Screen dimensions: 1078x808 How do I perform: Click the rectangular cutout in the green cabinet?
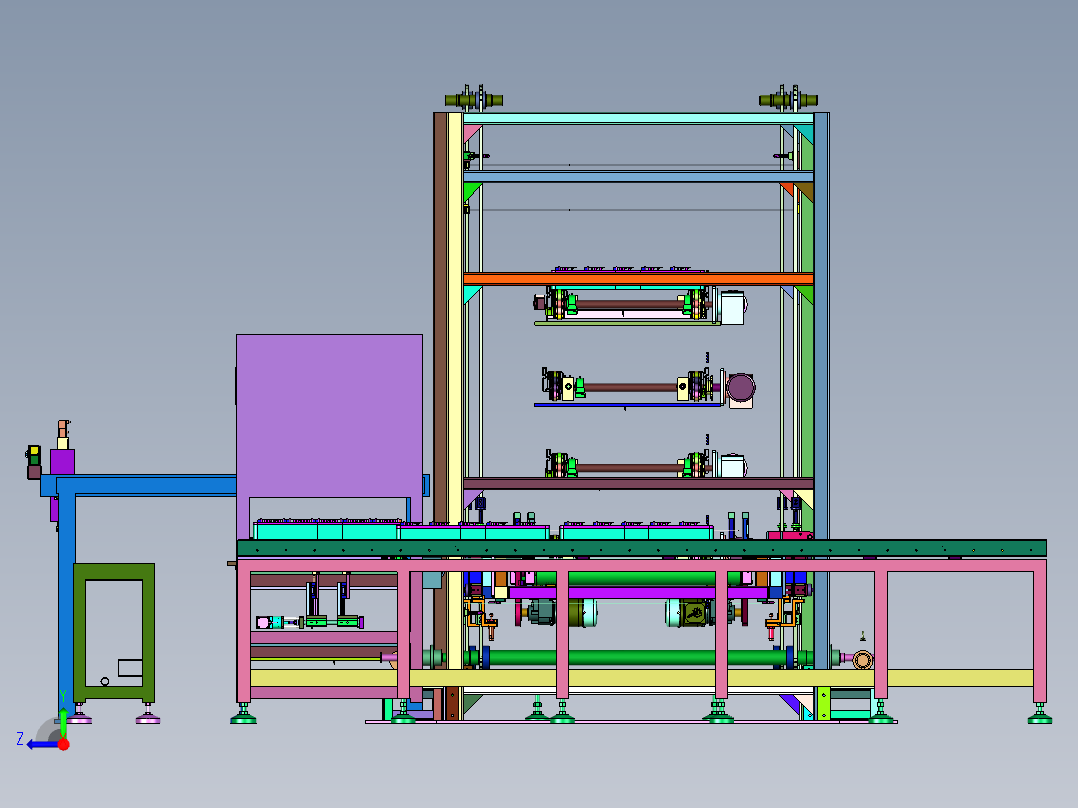tap(130, 668)
